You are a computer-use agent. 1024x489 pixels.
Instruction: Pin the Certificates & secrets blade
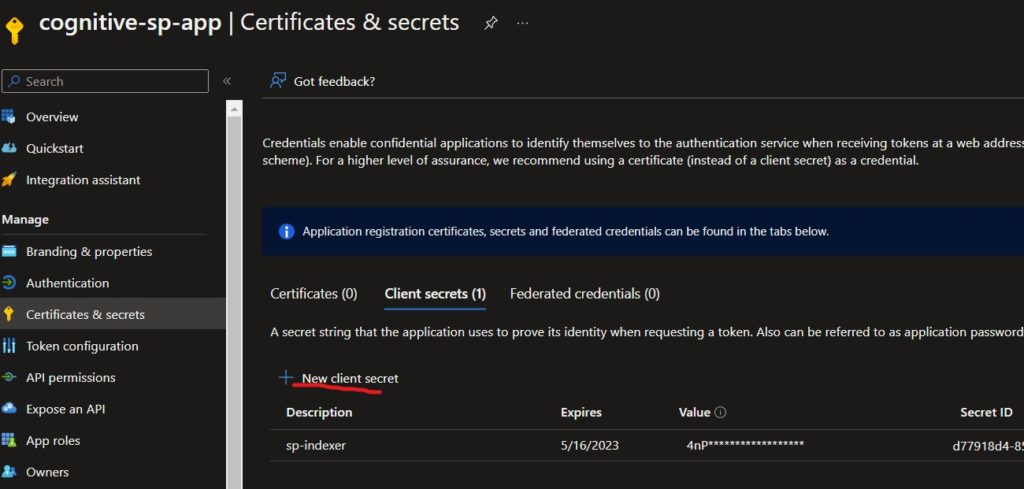[x=490, y=23]
